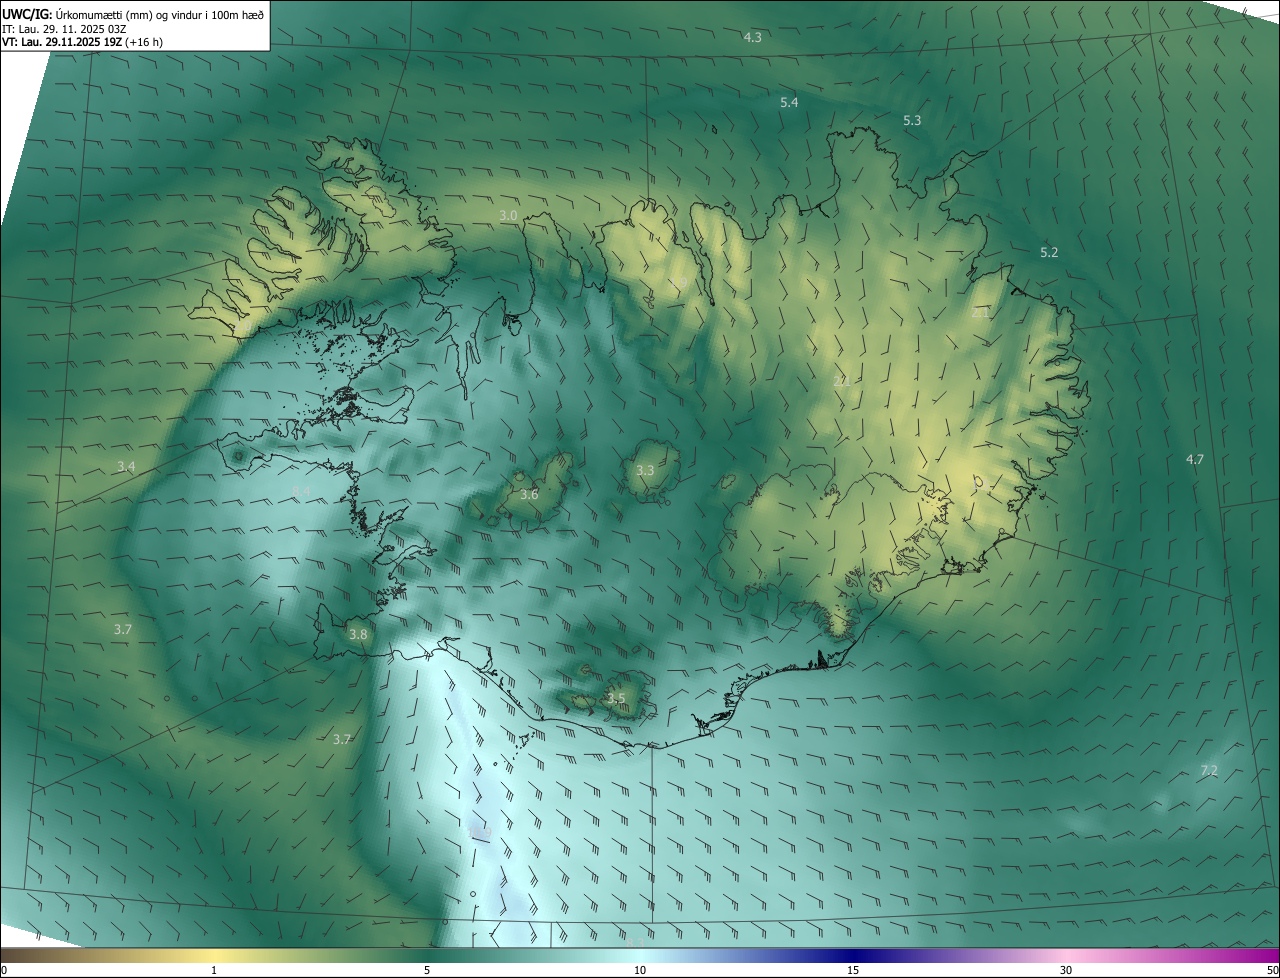Image resolution: width=1280 pixels, height=978 pixels.
Task: Click the map value label 7.2
Action: [1209, 770]
